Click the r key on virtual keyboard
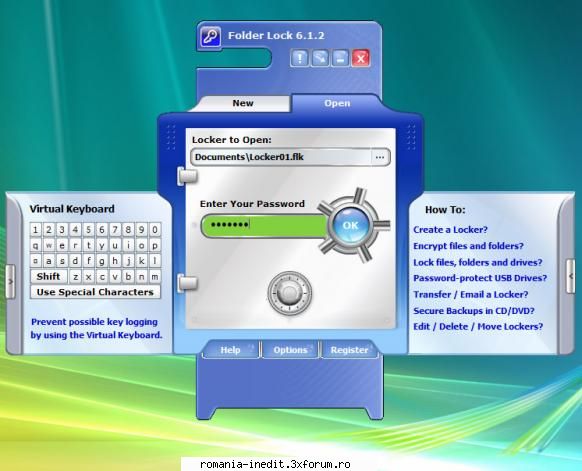 [75, 245]
